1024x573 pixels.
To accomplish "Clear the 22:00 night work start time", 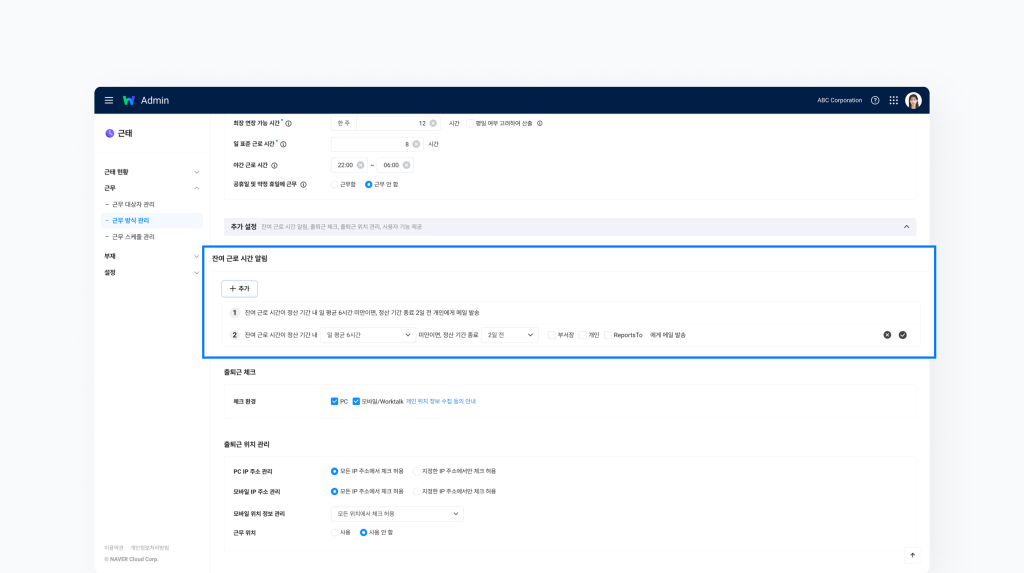I will [360, 165].
